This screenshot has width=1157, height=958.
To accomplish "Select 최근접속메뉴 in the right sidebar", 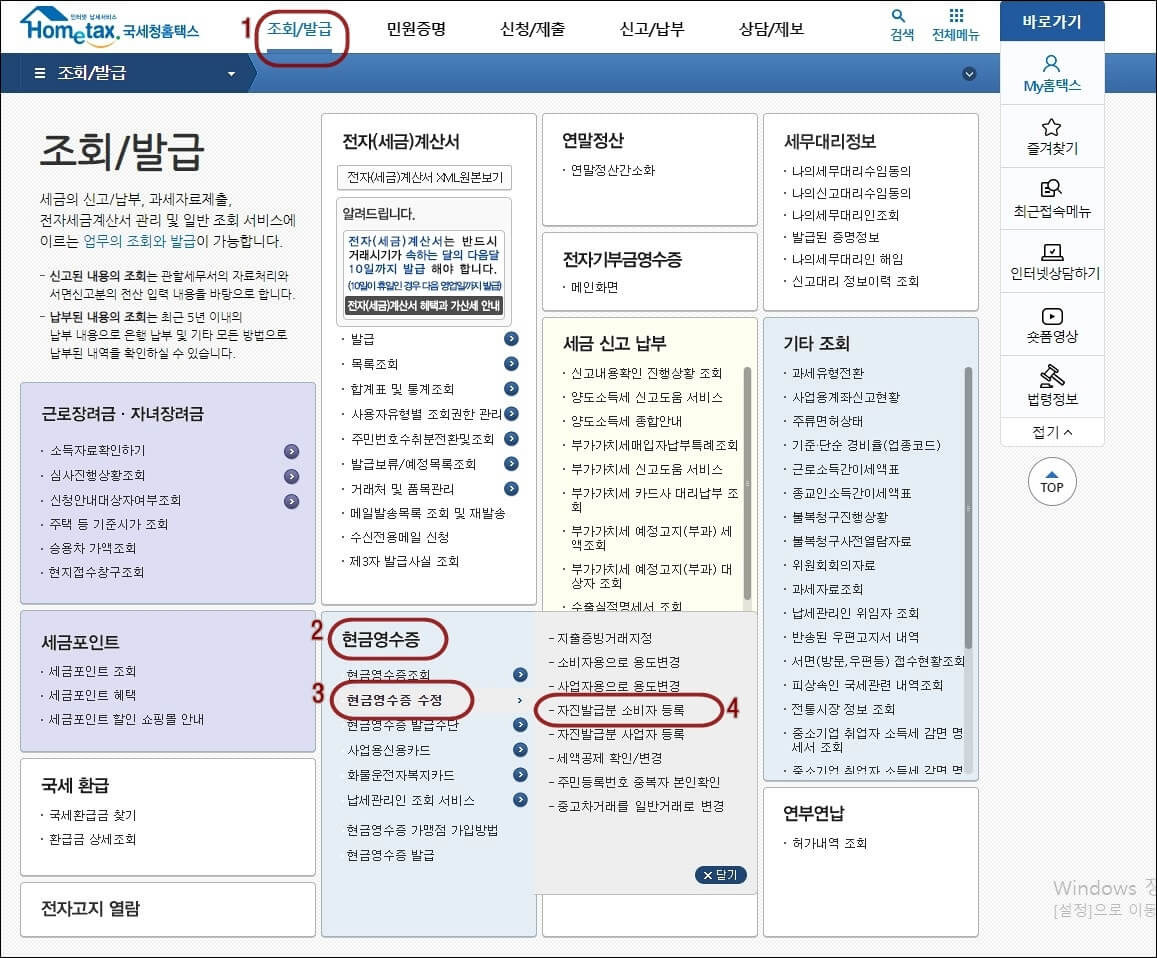I will coord(1051,195).
